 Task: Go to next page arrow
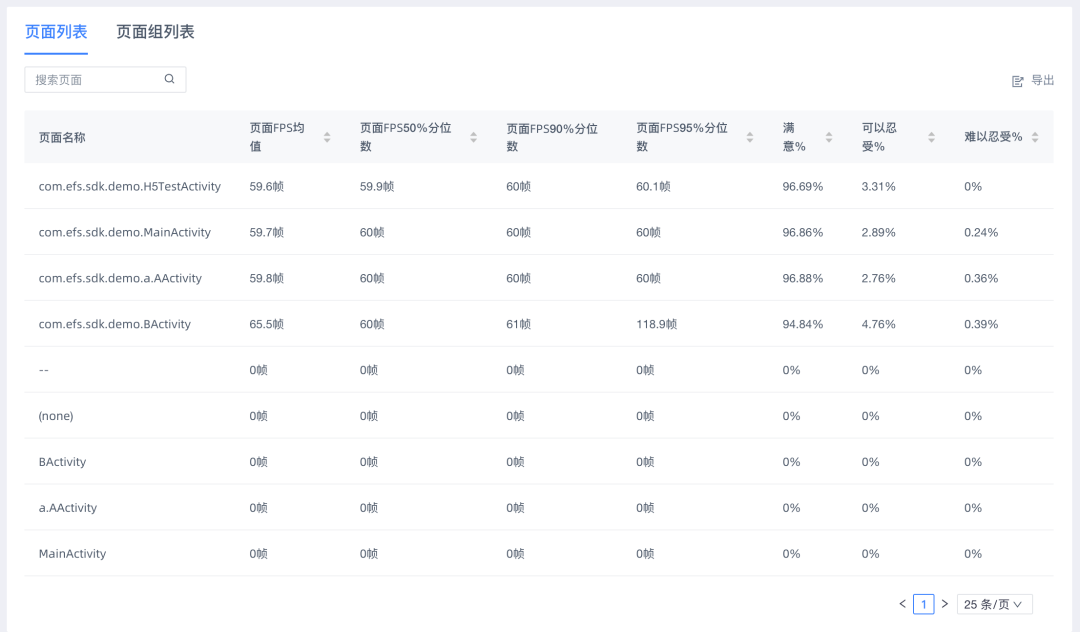click(945, 604)
